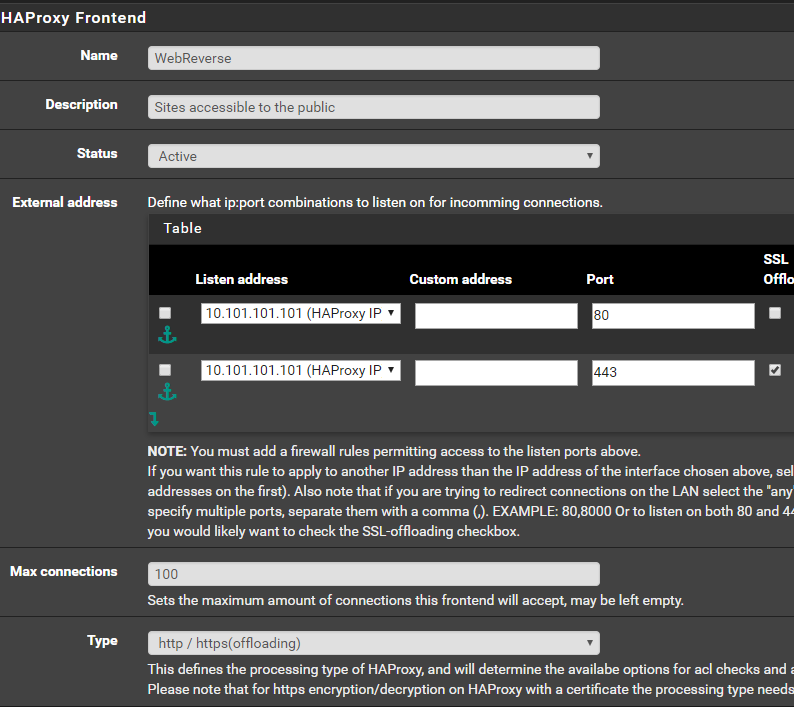Viewport: 794px width, 707px height.
Task: Click the Name label
Action: tap(99, 56)
